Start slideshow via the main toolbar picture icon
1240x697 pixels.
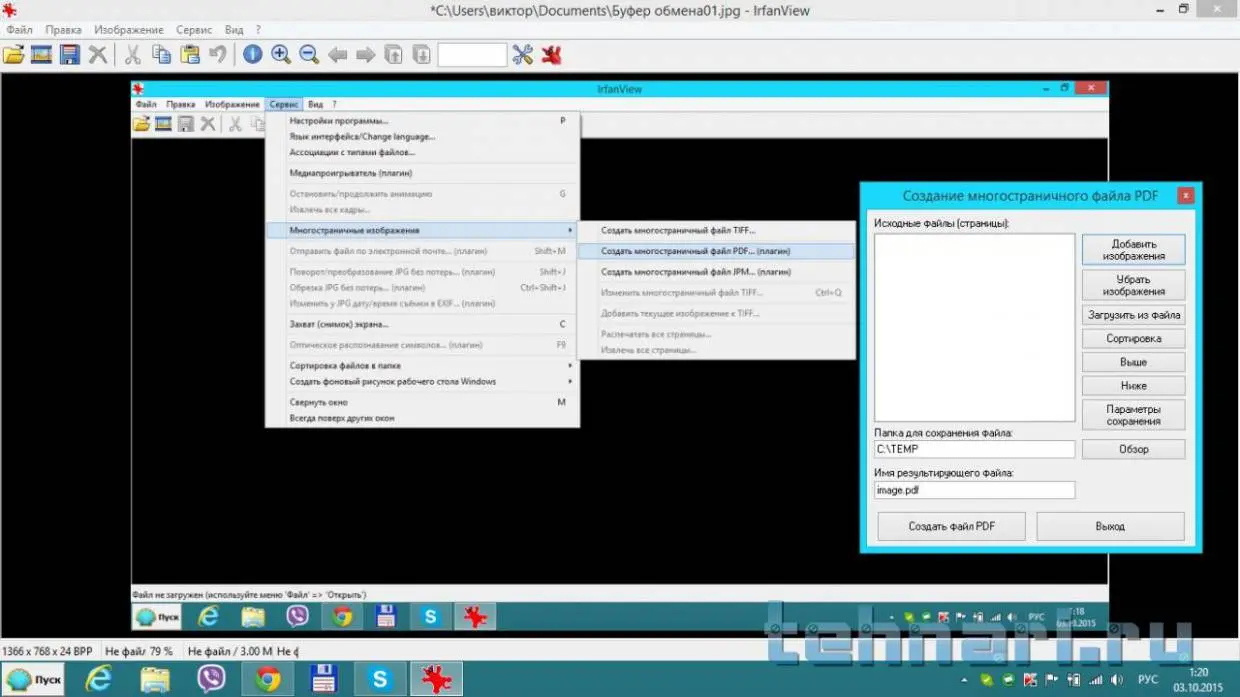(41, 54)
